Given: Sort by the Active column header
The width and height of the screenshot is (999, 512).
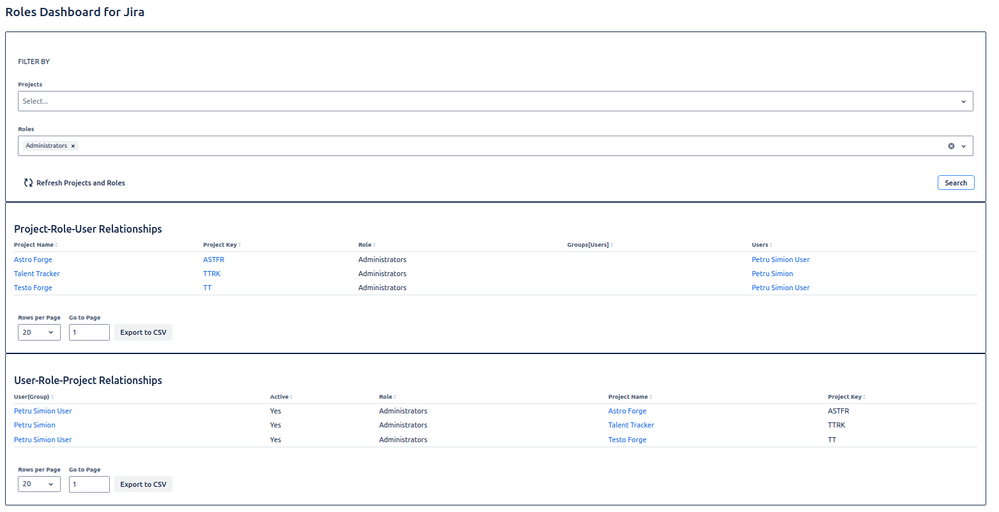Looking at the screenshot, I should [280, 397].
